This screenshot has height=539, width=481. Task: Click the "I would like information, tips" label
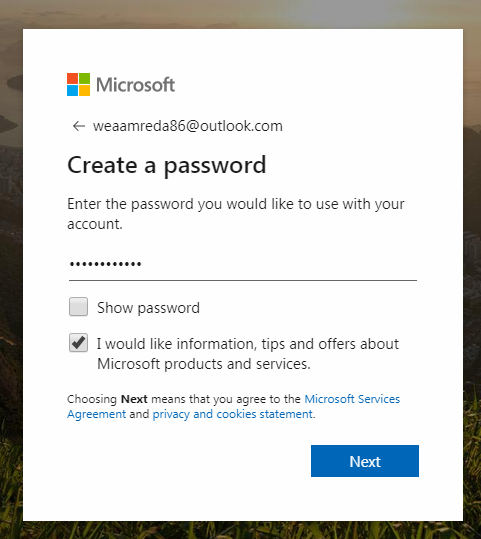click(x=248, y=354)
